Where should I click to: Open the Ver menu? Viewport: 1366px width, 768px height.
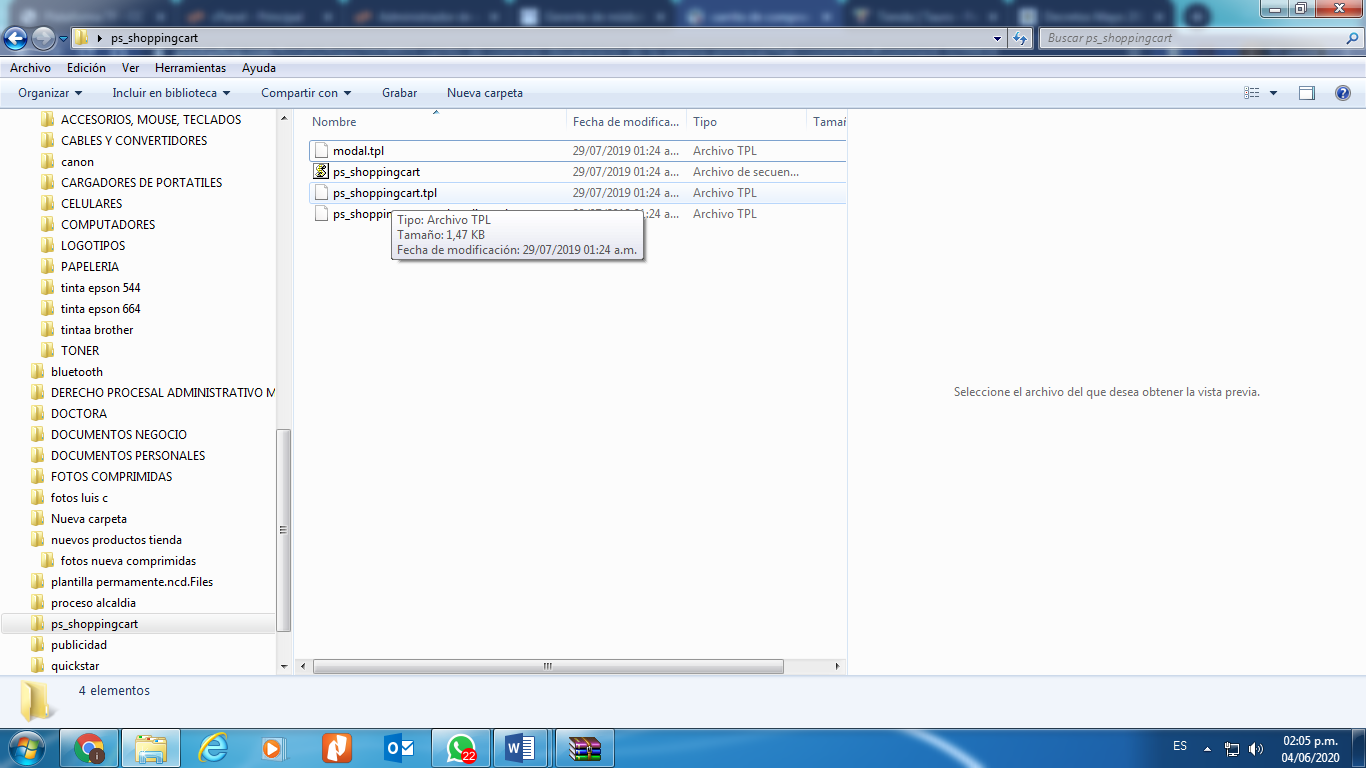[x=130, y=68]
